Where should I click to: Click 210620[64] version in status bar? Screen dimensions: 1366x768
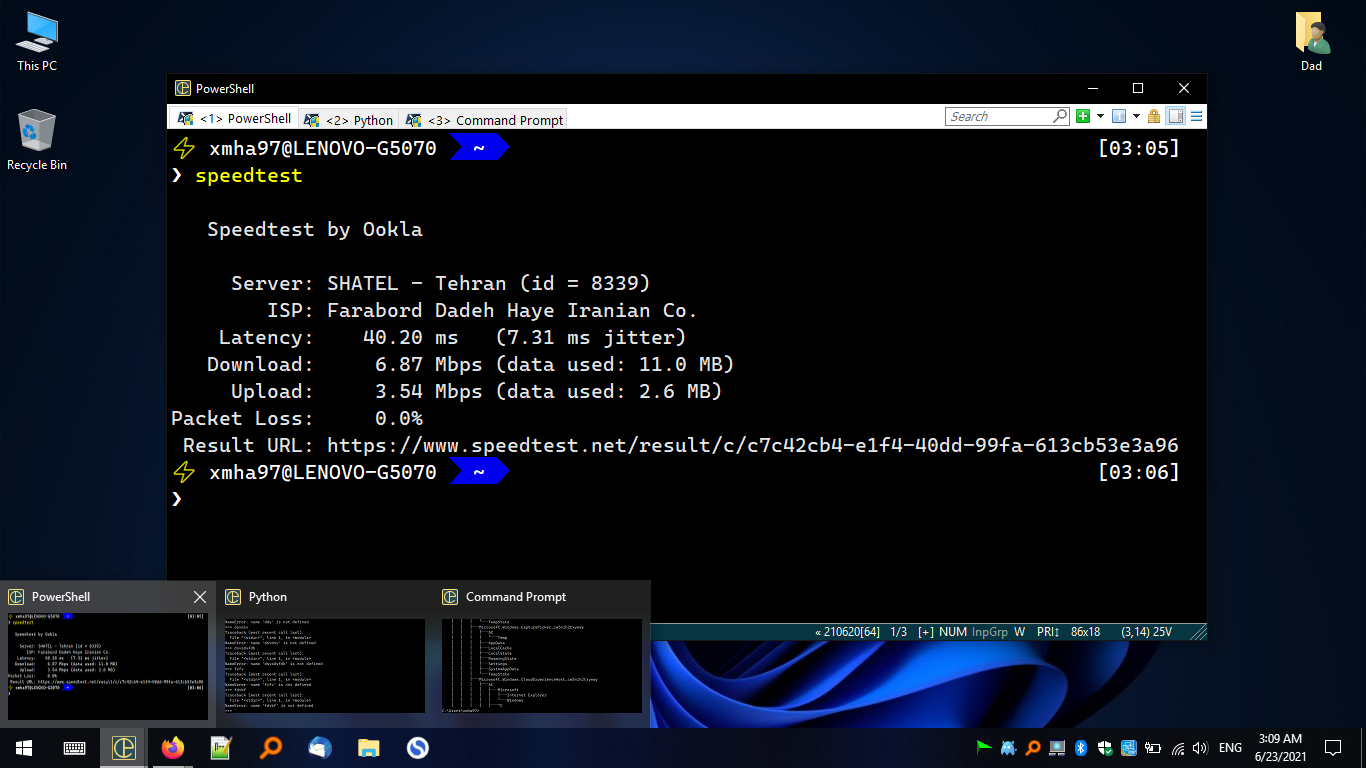pos(847,632)
